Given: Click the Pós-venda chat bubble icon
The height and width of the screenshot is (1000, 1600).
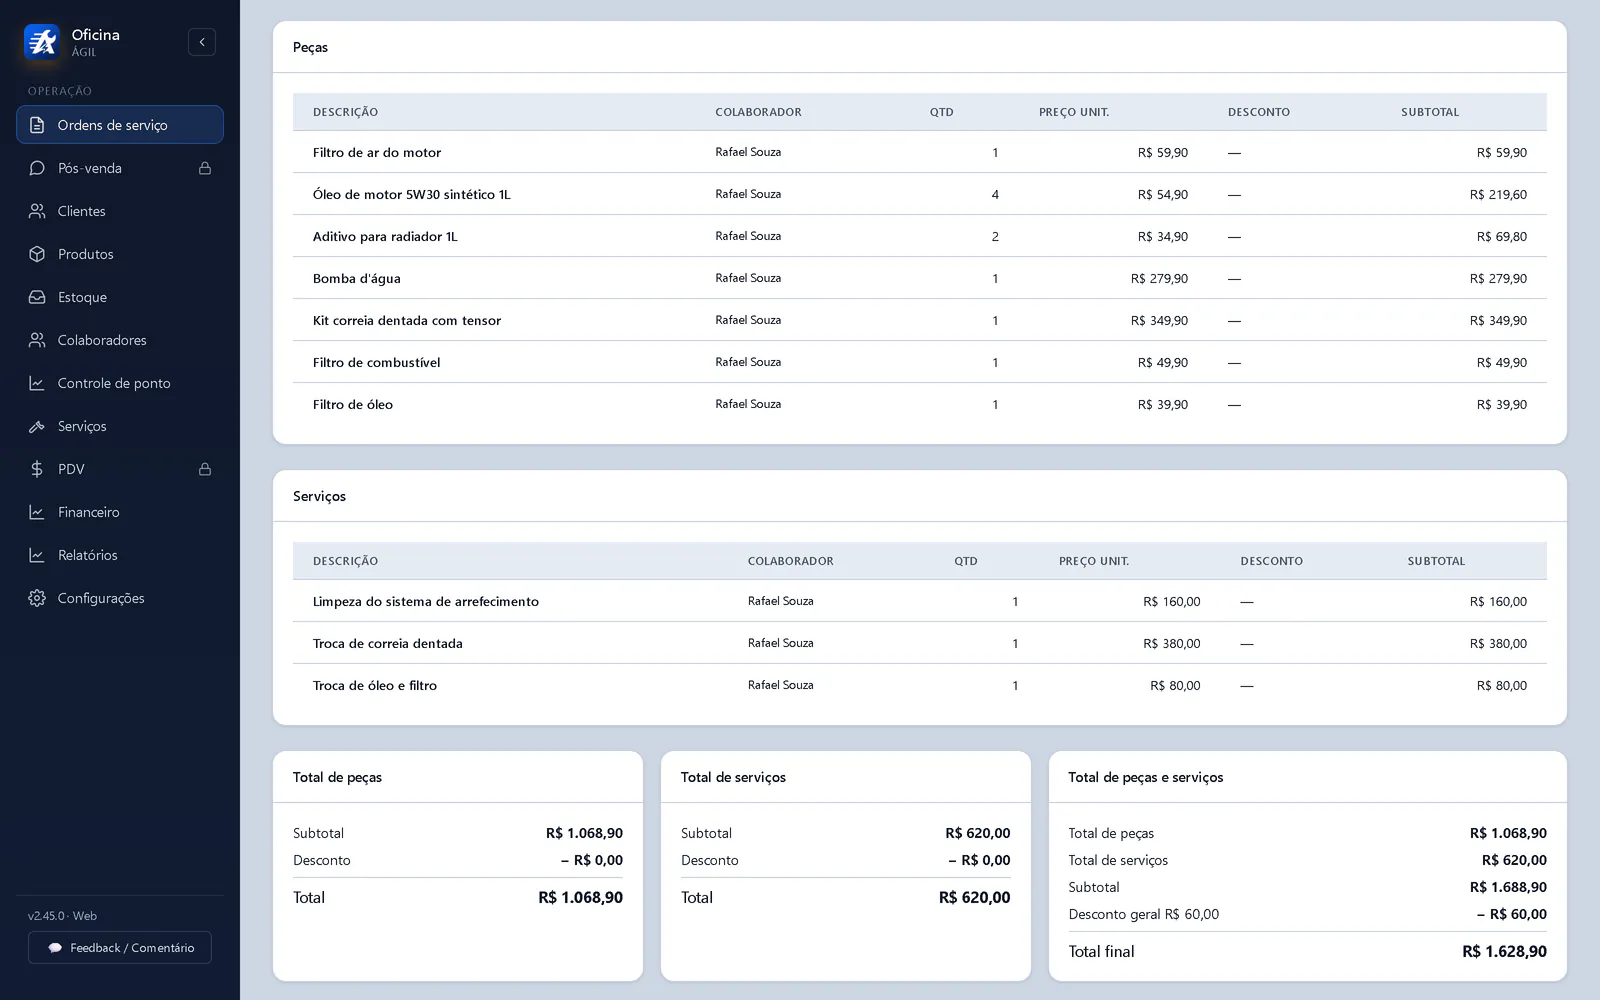Looking at the screenshot, I should 37,168.
